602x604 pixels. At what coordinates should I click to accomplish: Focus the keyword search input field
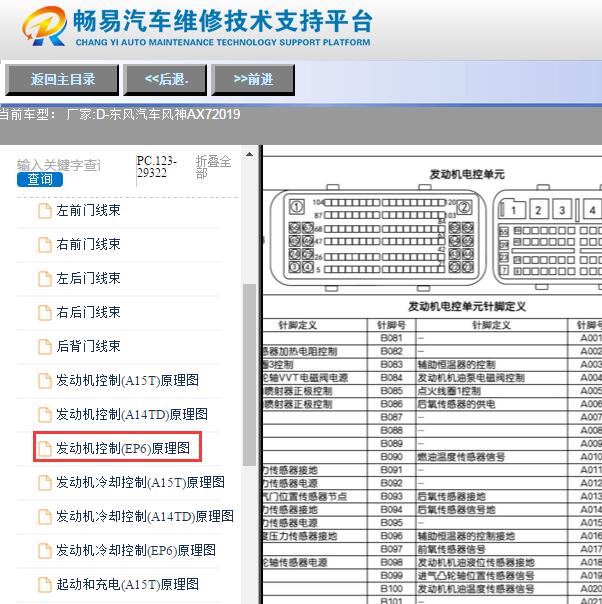pyautogui.click(x=59, y=165)
